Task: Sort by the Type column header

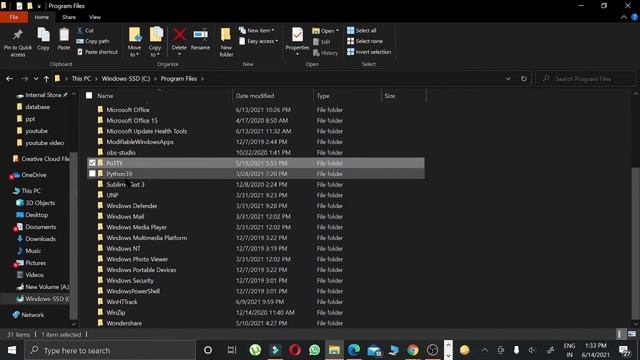Action: coord(347,96)
